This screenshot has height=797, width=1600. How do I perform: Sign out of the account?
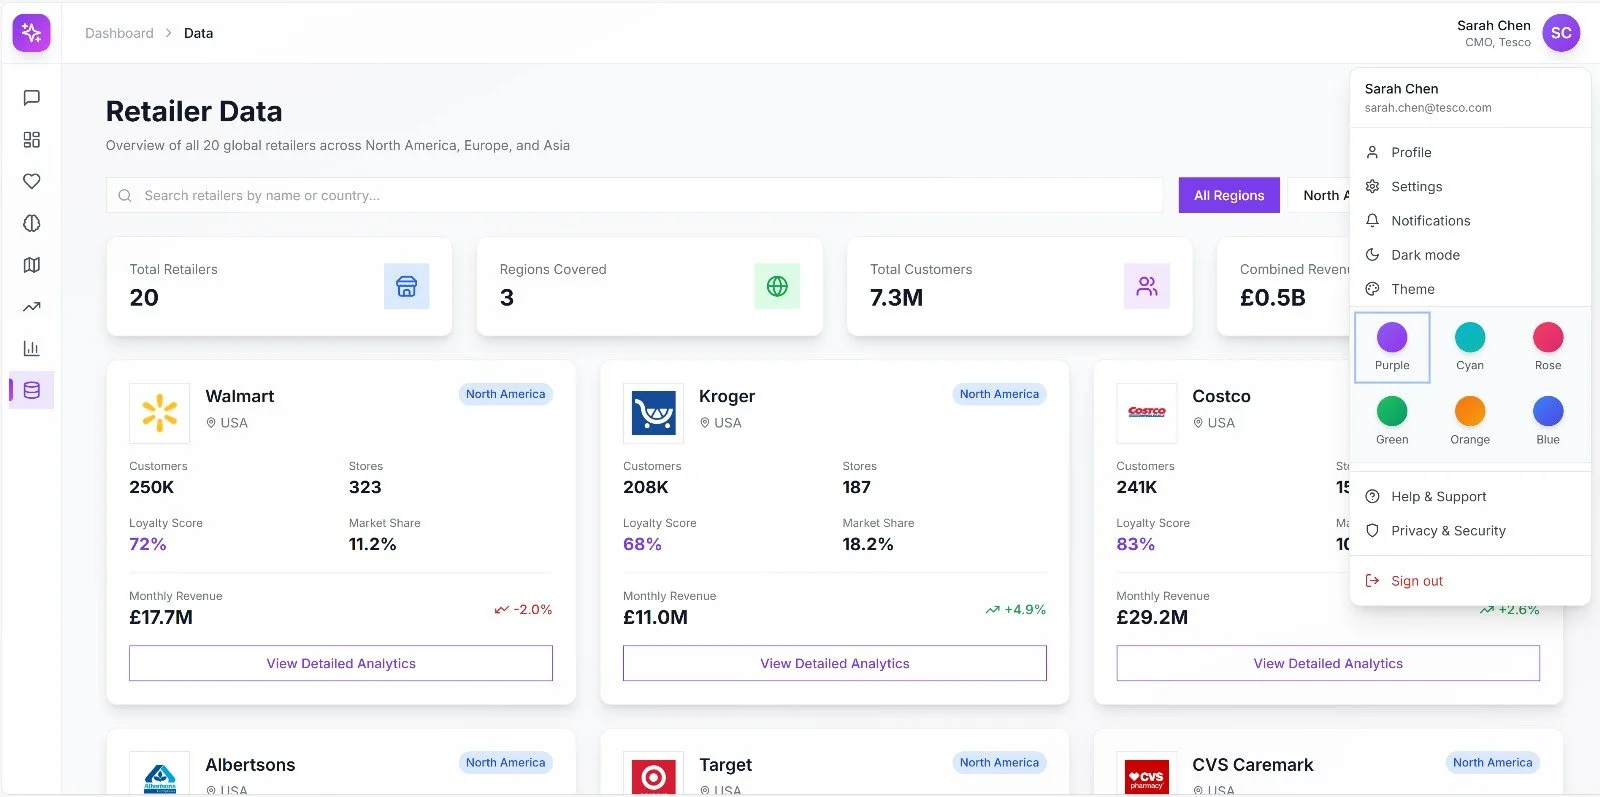point(1470,581)
